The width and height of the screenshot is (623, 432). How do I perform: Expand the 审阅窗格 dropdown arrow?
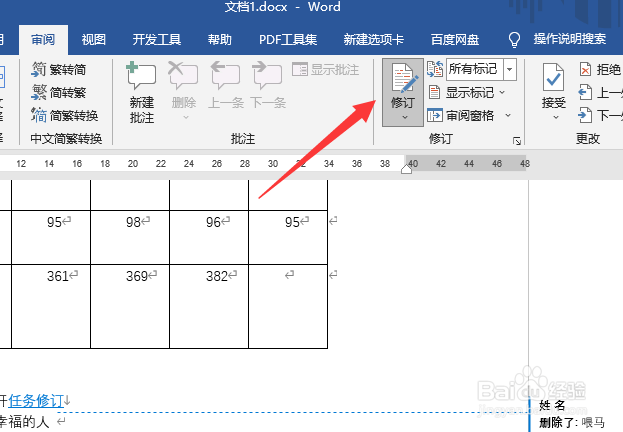coord(508,115)
